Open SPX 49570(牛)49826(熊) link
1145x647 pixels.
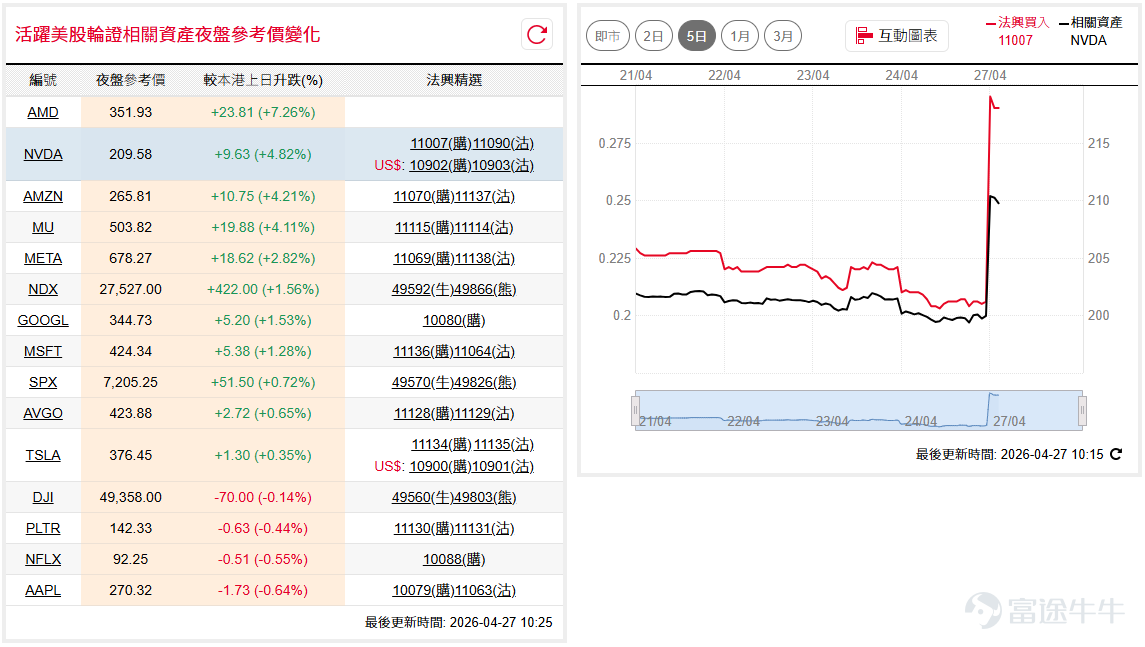pyautogui.click(x=454, y=383)
